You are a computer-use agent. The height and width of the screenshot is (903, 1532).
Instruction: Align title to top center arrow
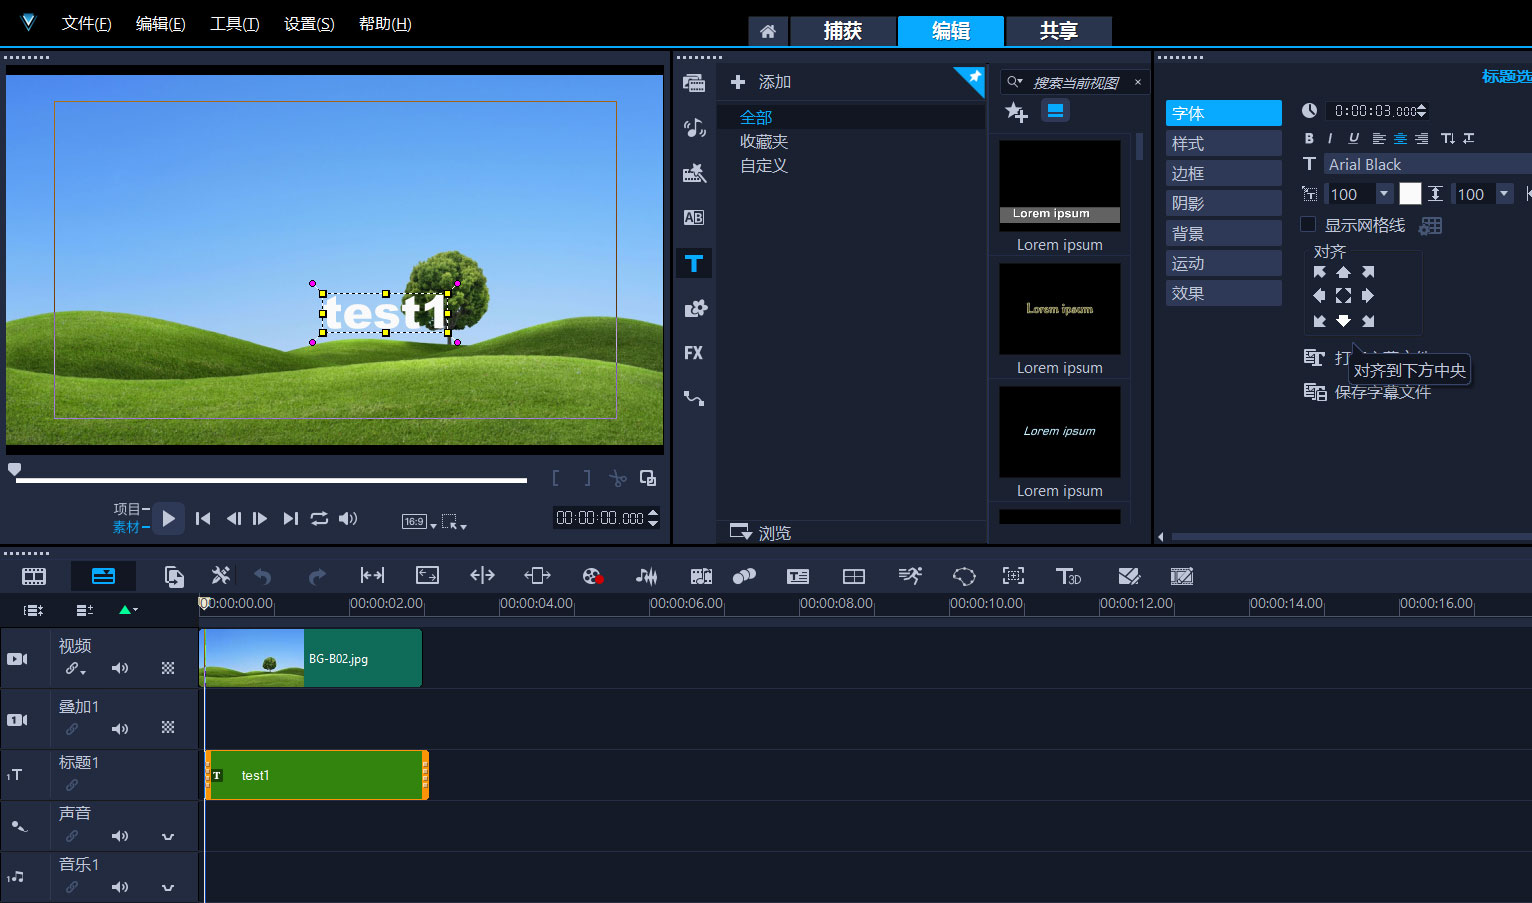click(1343, 272)
